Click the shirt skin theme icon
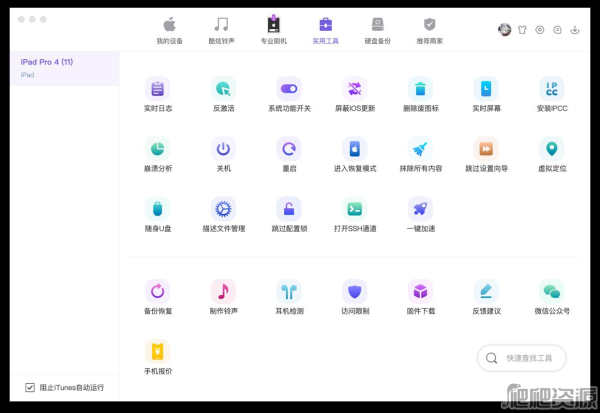Viewport: 600px width, 413px height. click(522, 30)
